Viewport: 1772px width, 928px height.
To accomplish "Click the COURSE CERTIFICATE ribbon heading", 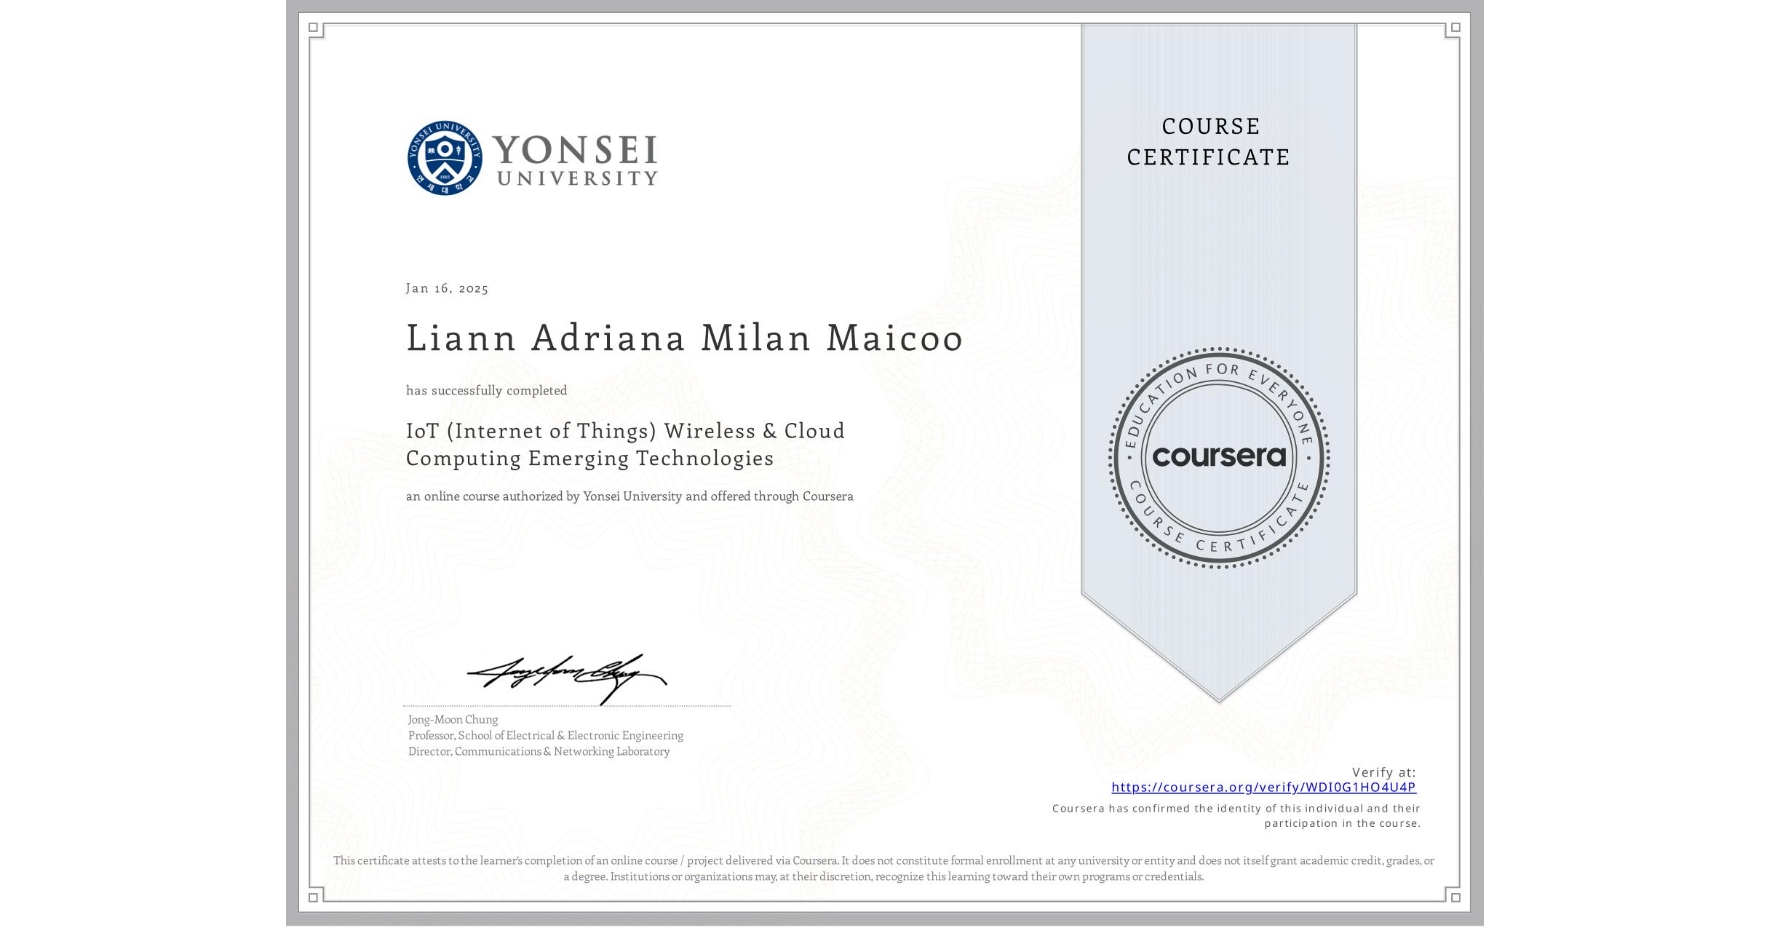I will point(1209,142).
